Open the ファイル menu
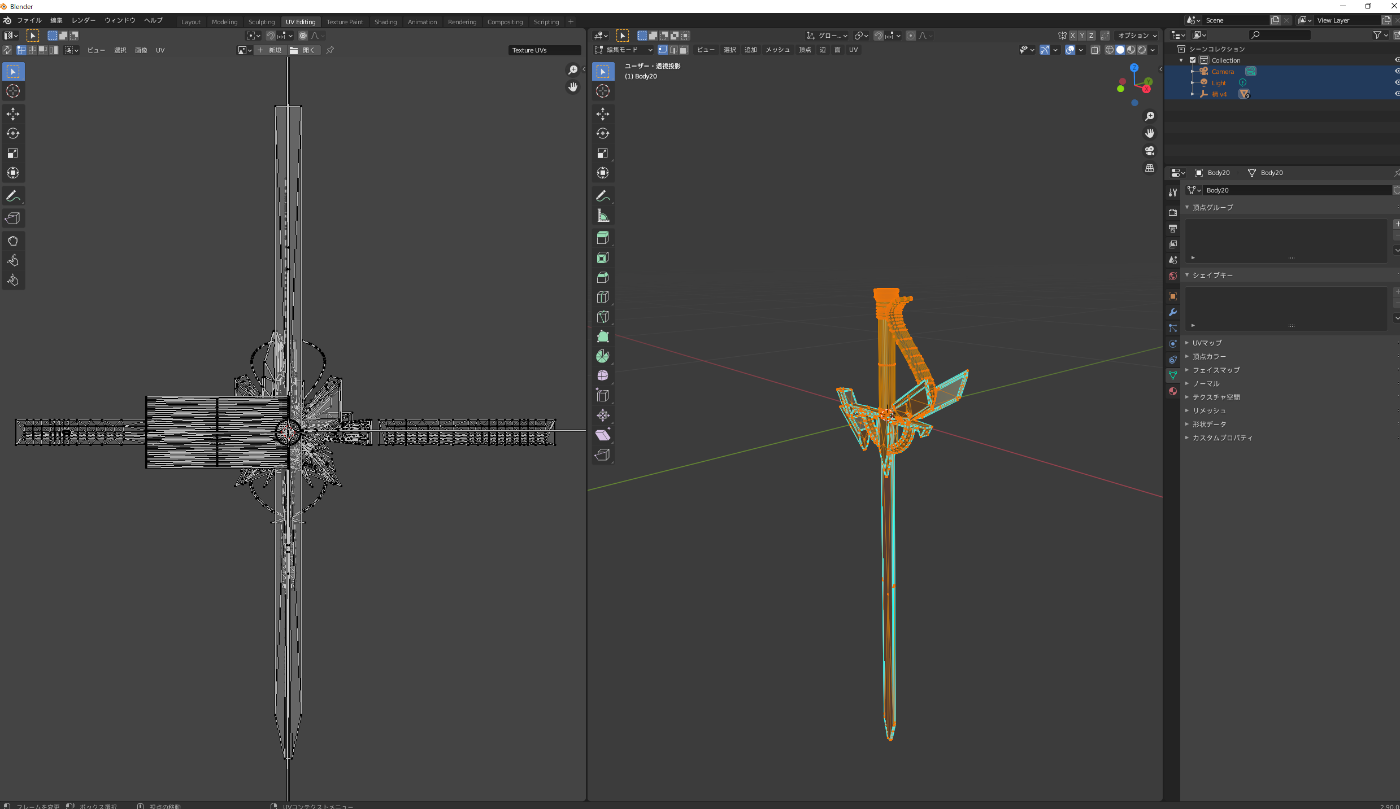This screenshot has width=1400, height=809. coord(29,20)
